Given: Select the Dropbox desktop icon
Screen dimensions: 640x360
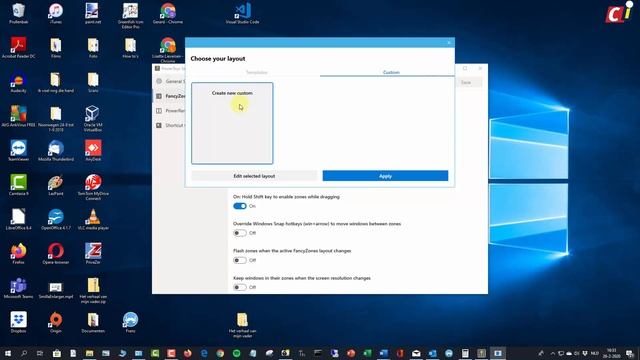Looking at the screenshot, I should [x=18, y=322].
